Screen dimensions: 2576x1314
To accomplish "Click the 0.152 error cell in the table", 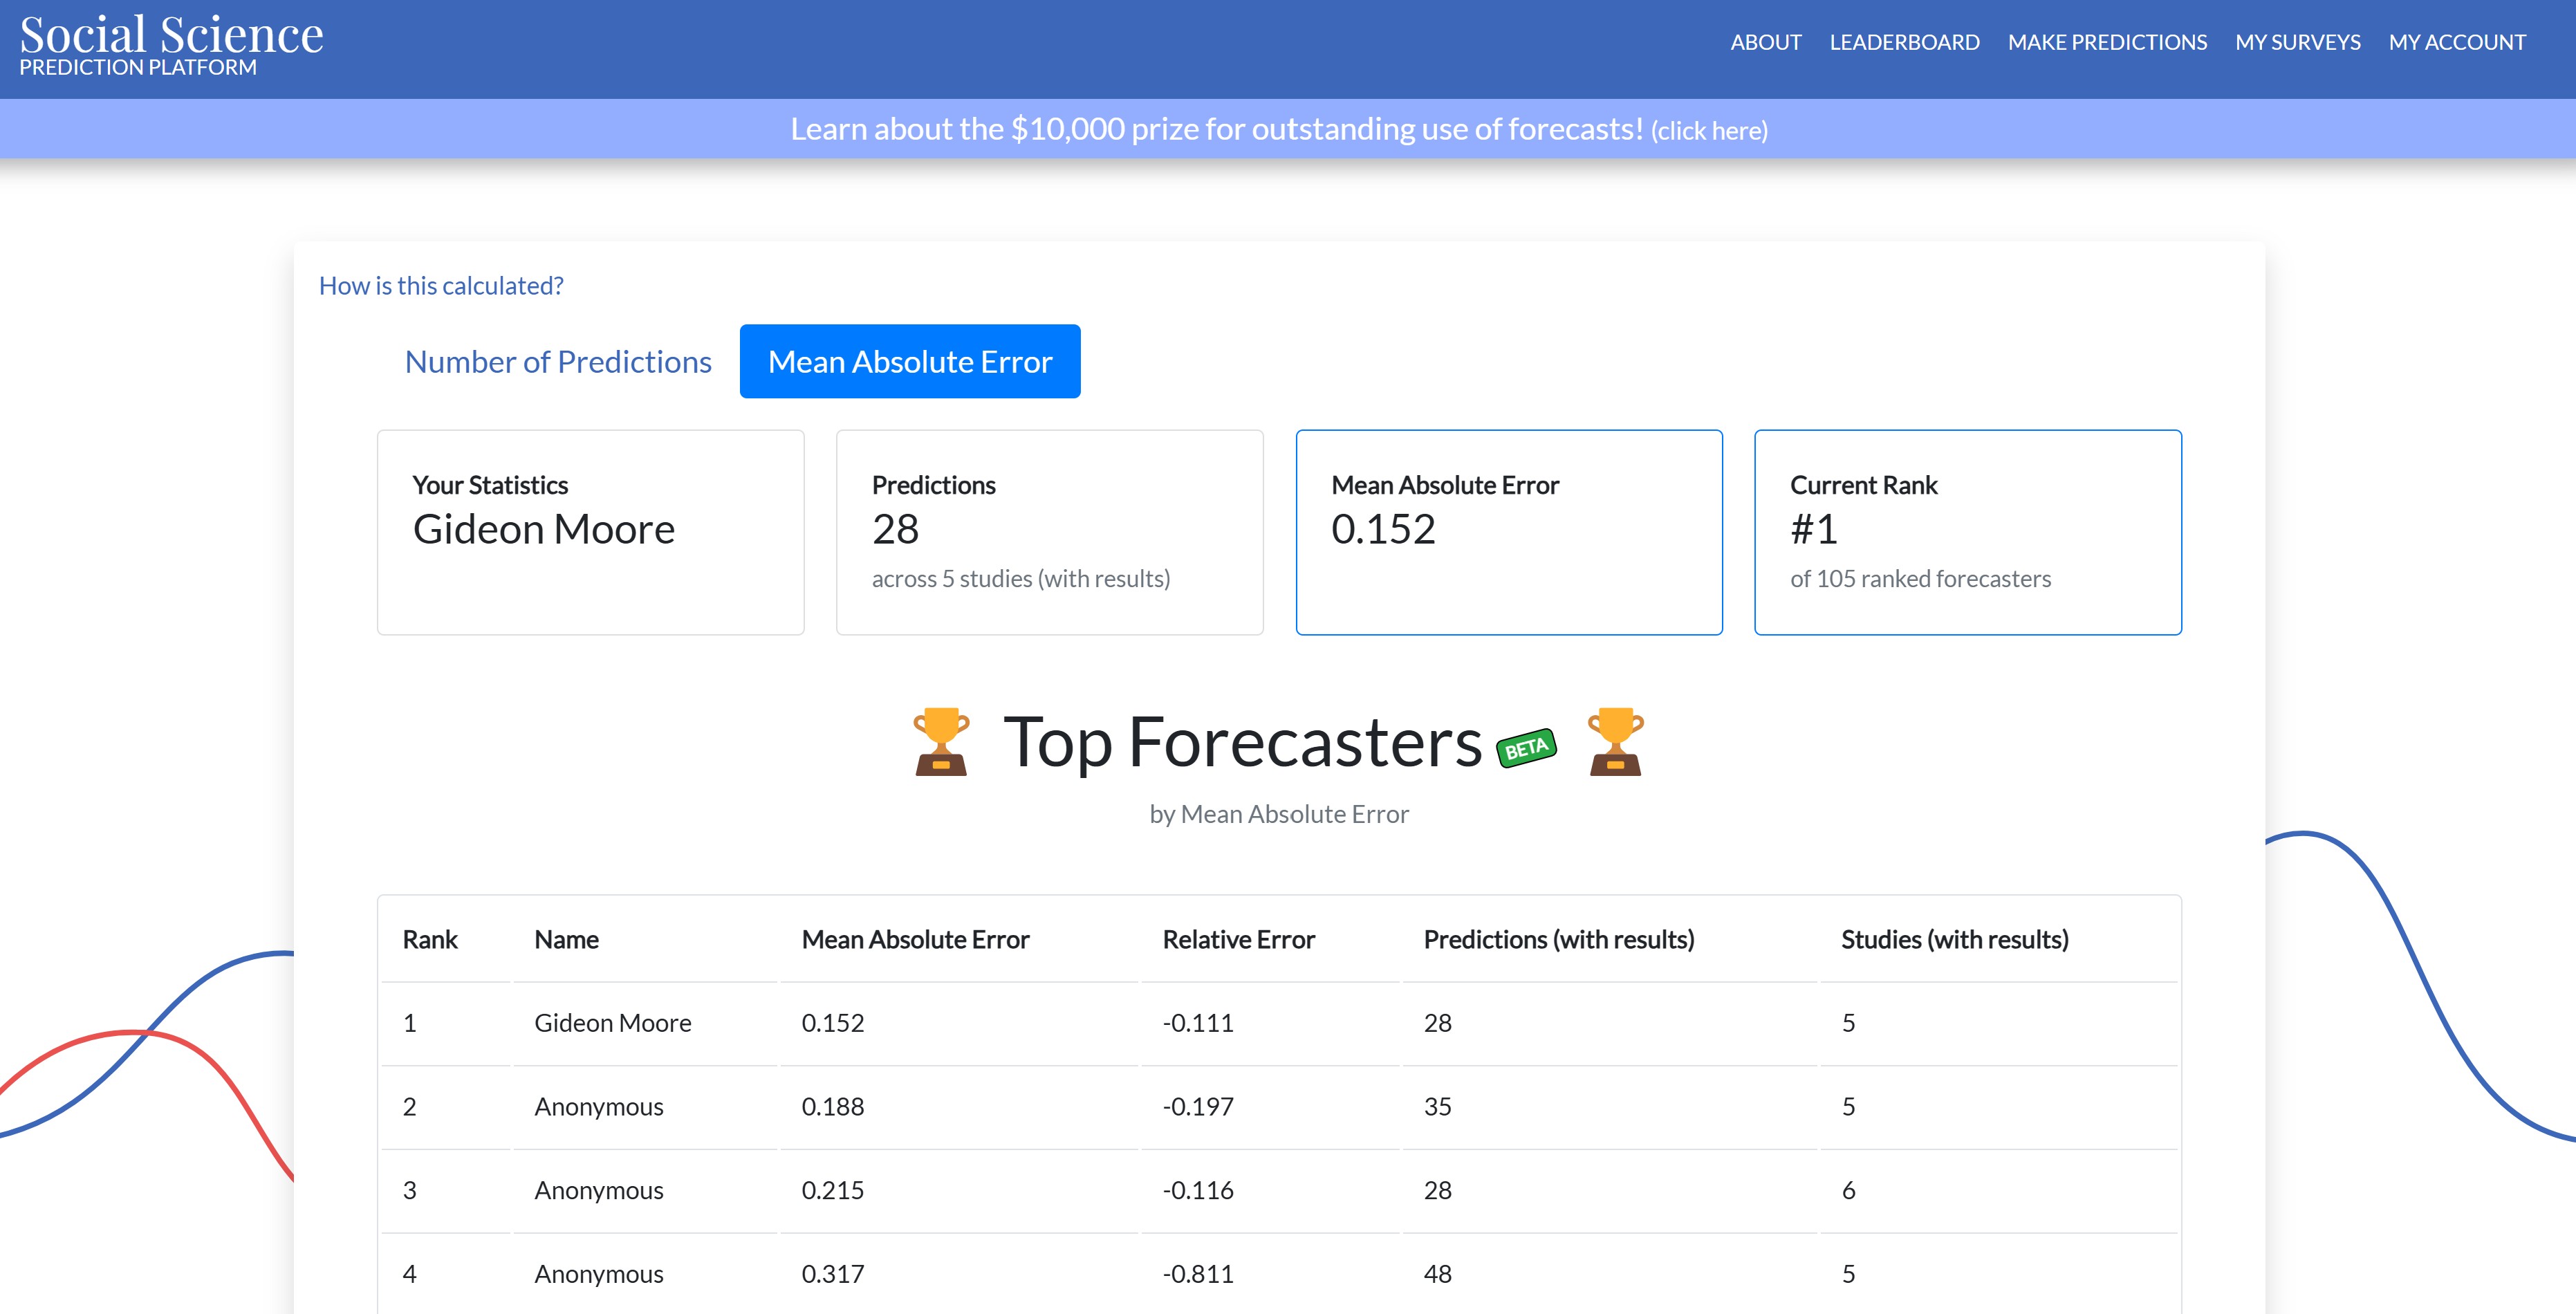I will 833,1023.
